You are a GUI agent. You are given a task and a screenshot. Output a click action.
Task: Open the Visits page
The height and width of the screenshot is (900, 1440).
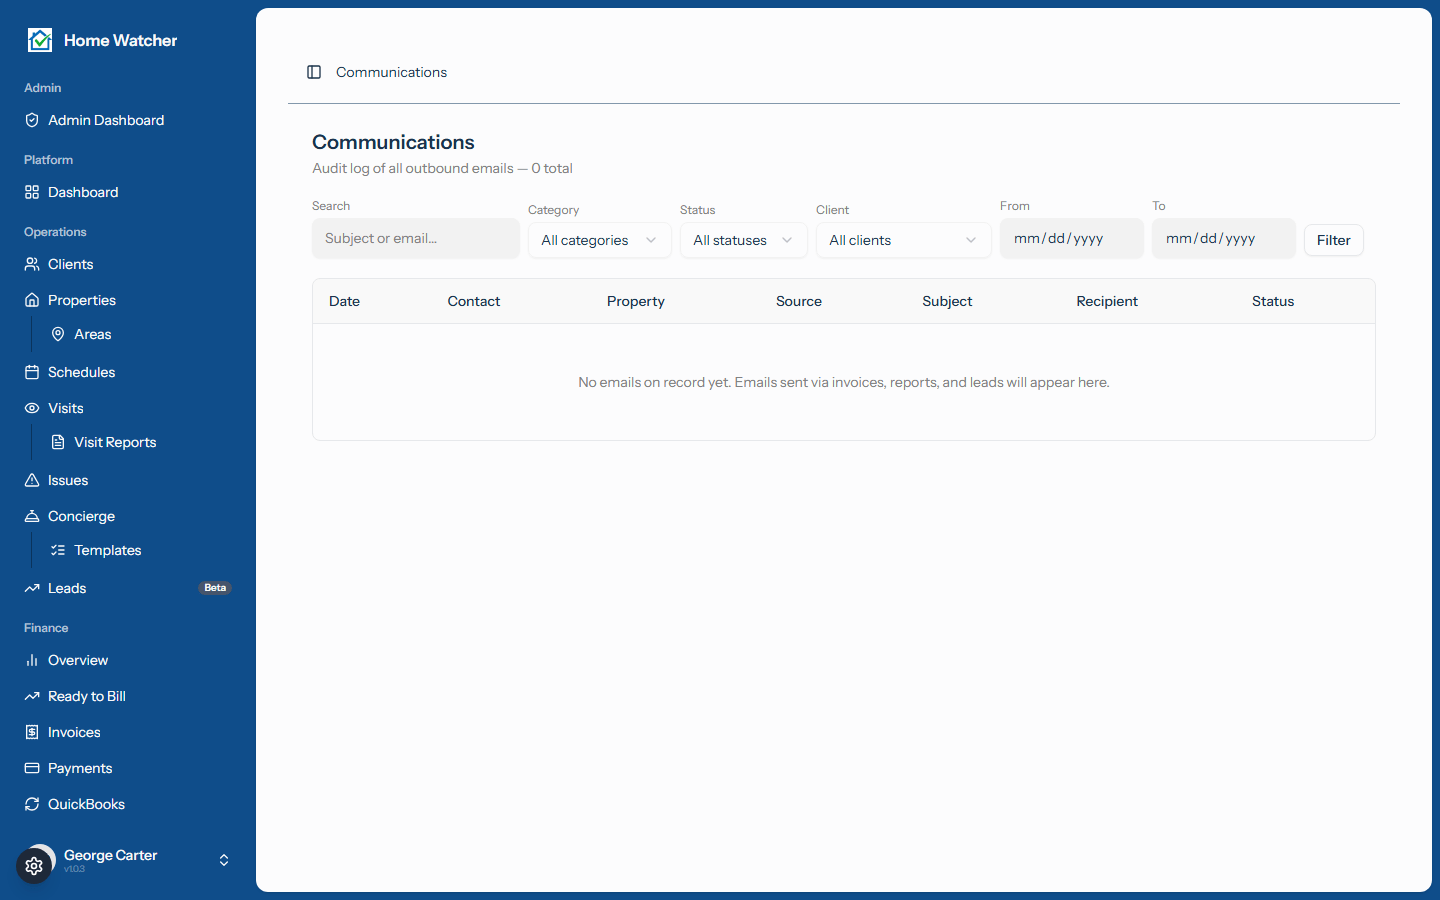pos(128,408)
